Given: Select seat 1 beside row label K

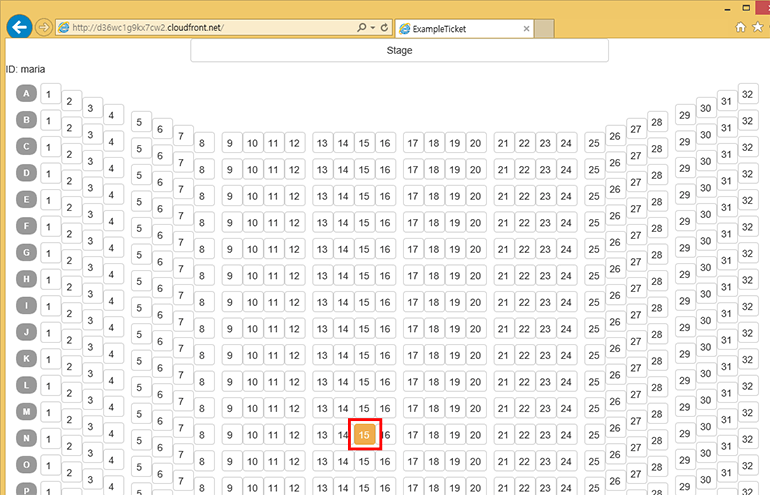Looking at the screenshot, I should 48,358.
